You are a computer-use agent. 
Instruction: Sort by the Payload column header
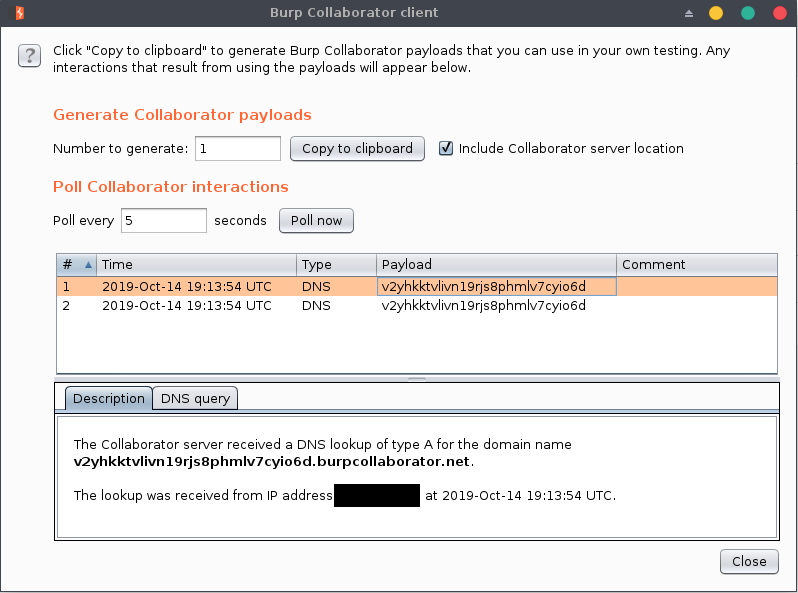pyautogui.click(x=496, y=265)
